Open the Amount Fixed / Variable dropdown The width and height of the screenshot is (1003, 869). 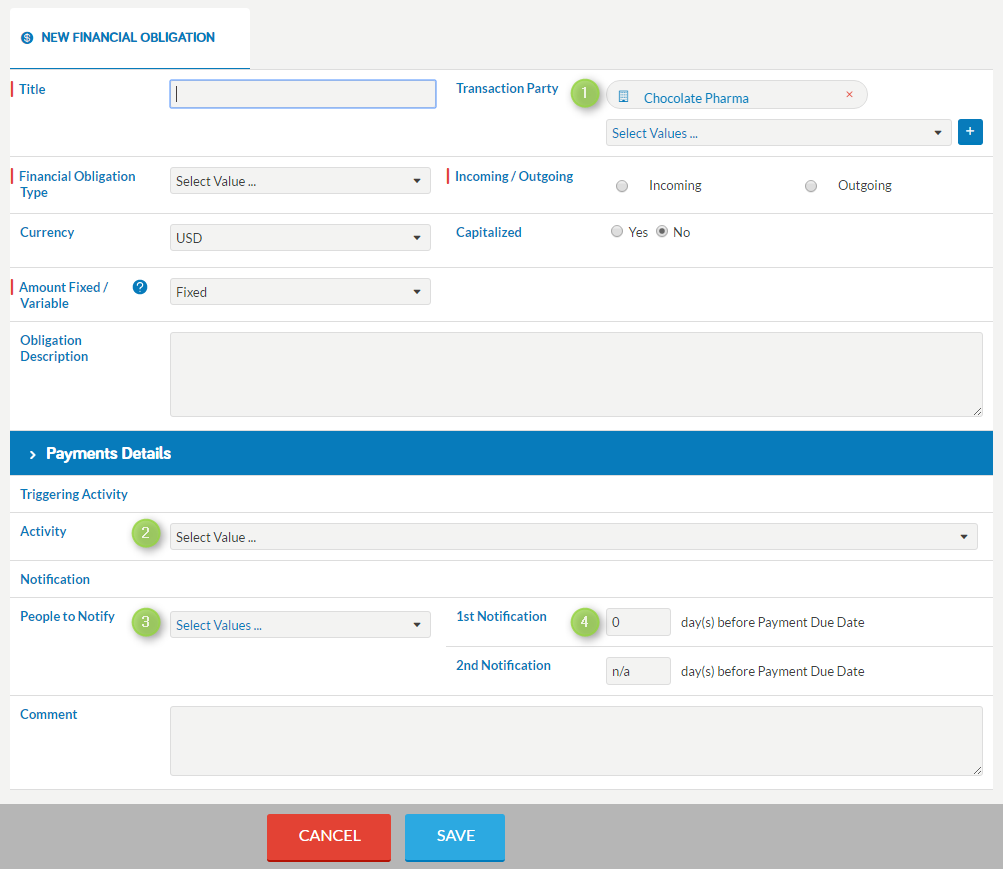tap(300, 292)
